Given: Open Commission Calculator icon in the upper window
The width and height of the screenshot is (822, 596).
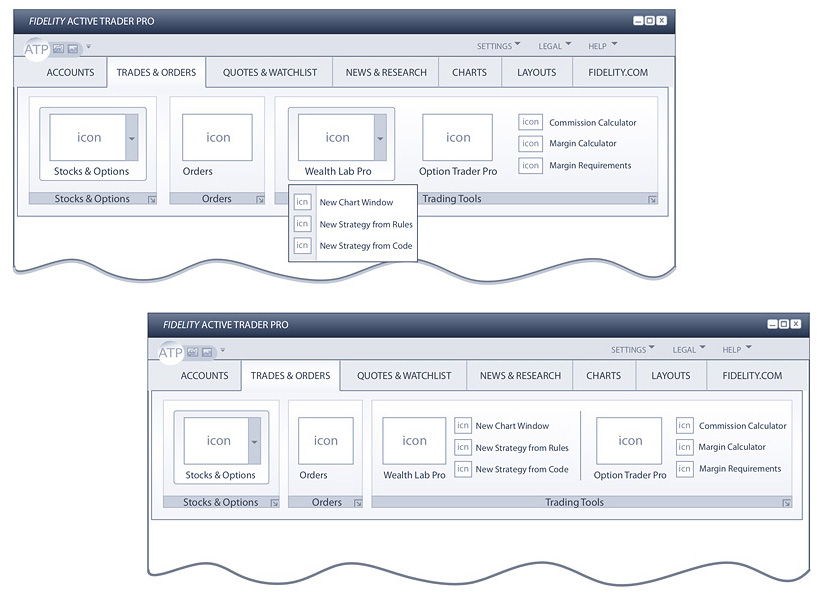Looking at the screenshot, I should (530, 122).
